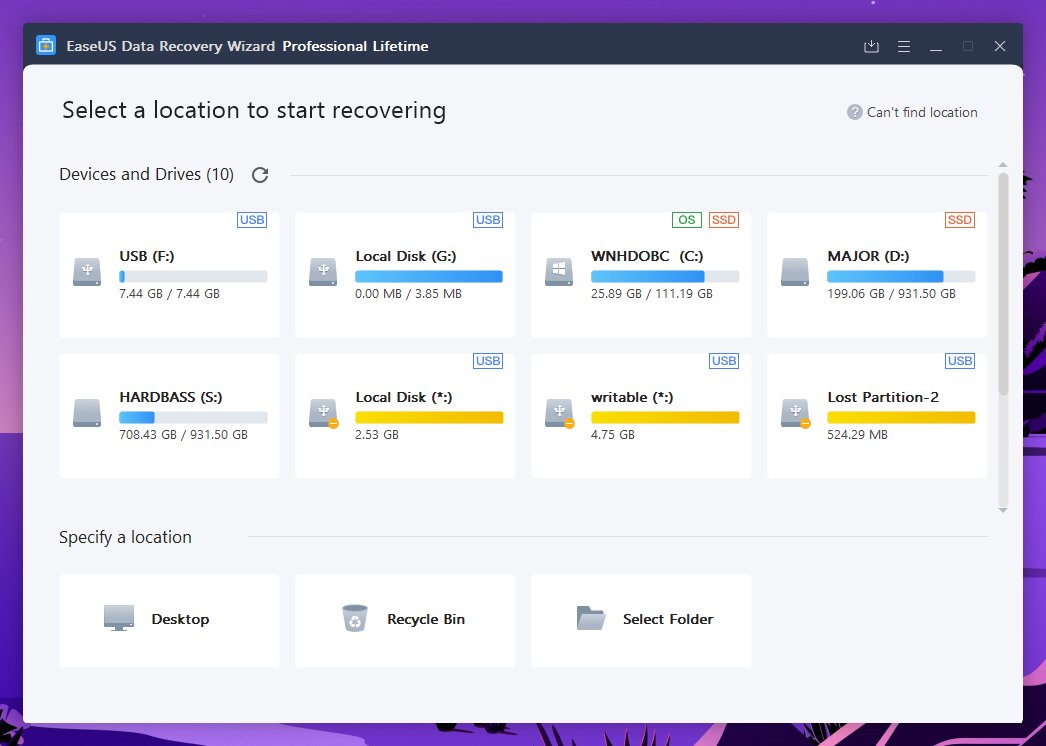Screen dimensions: 1046x746
Task: Open the Select Folder location card
Action: coord(642,621)
